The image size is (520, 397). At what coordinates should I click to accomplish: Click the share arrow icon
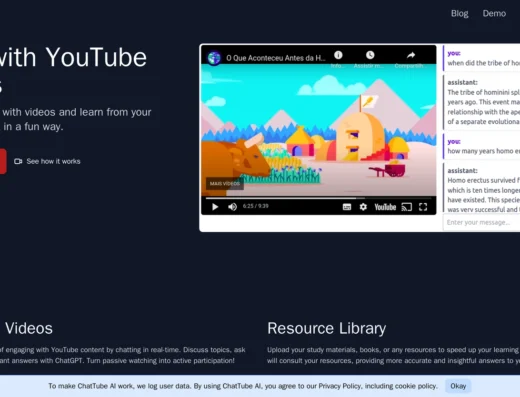click(411, 55)
